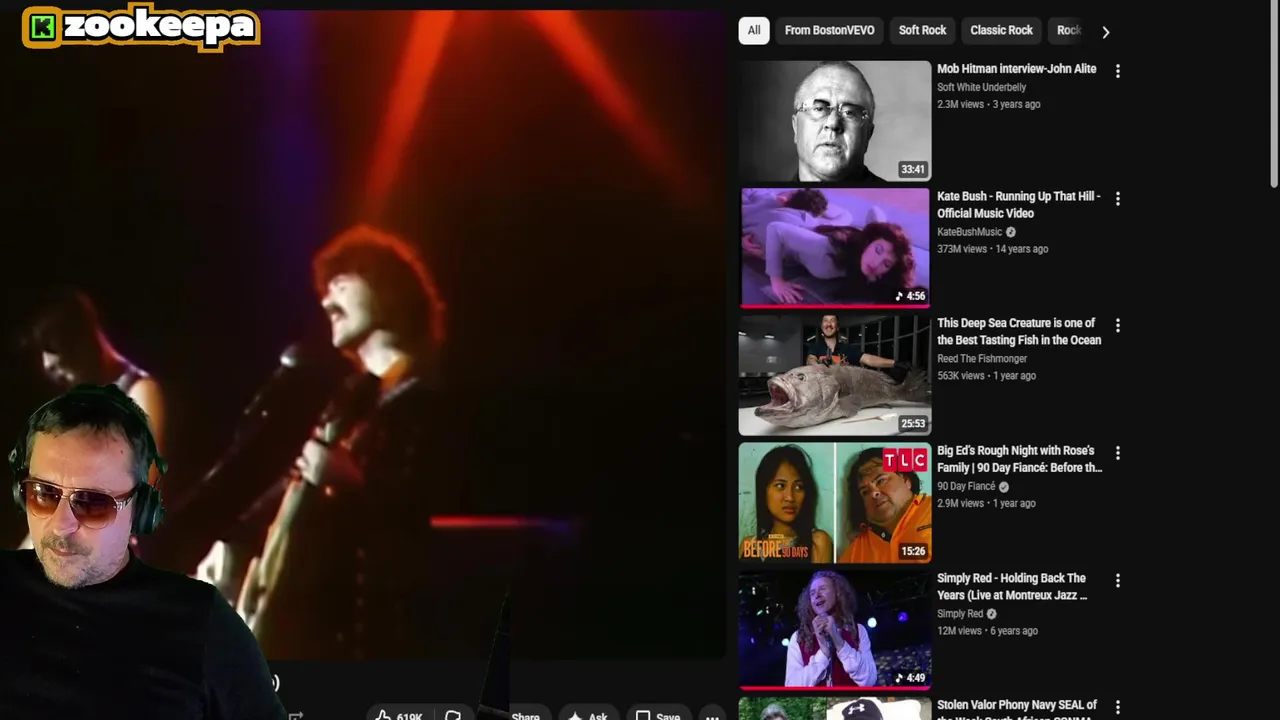Viewport: 1280px width, 720px height.
Task: Open options menu for Deep Sea Creature video
Action: tap(1117, 326)
